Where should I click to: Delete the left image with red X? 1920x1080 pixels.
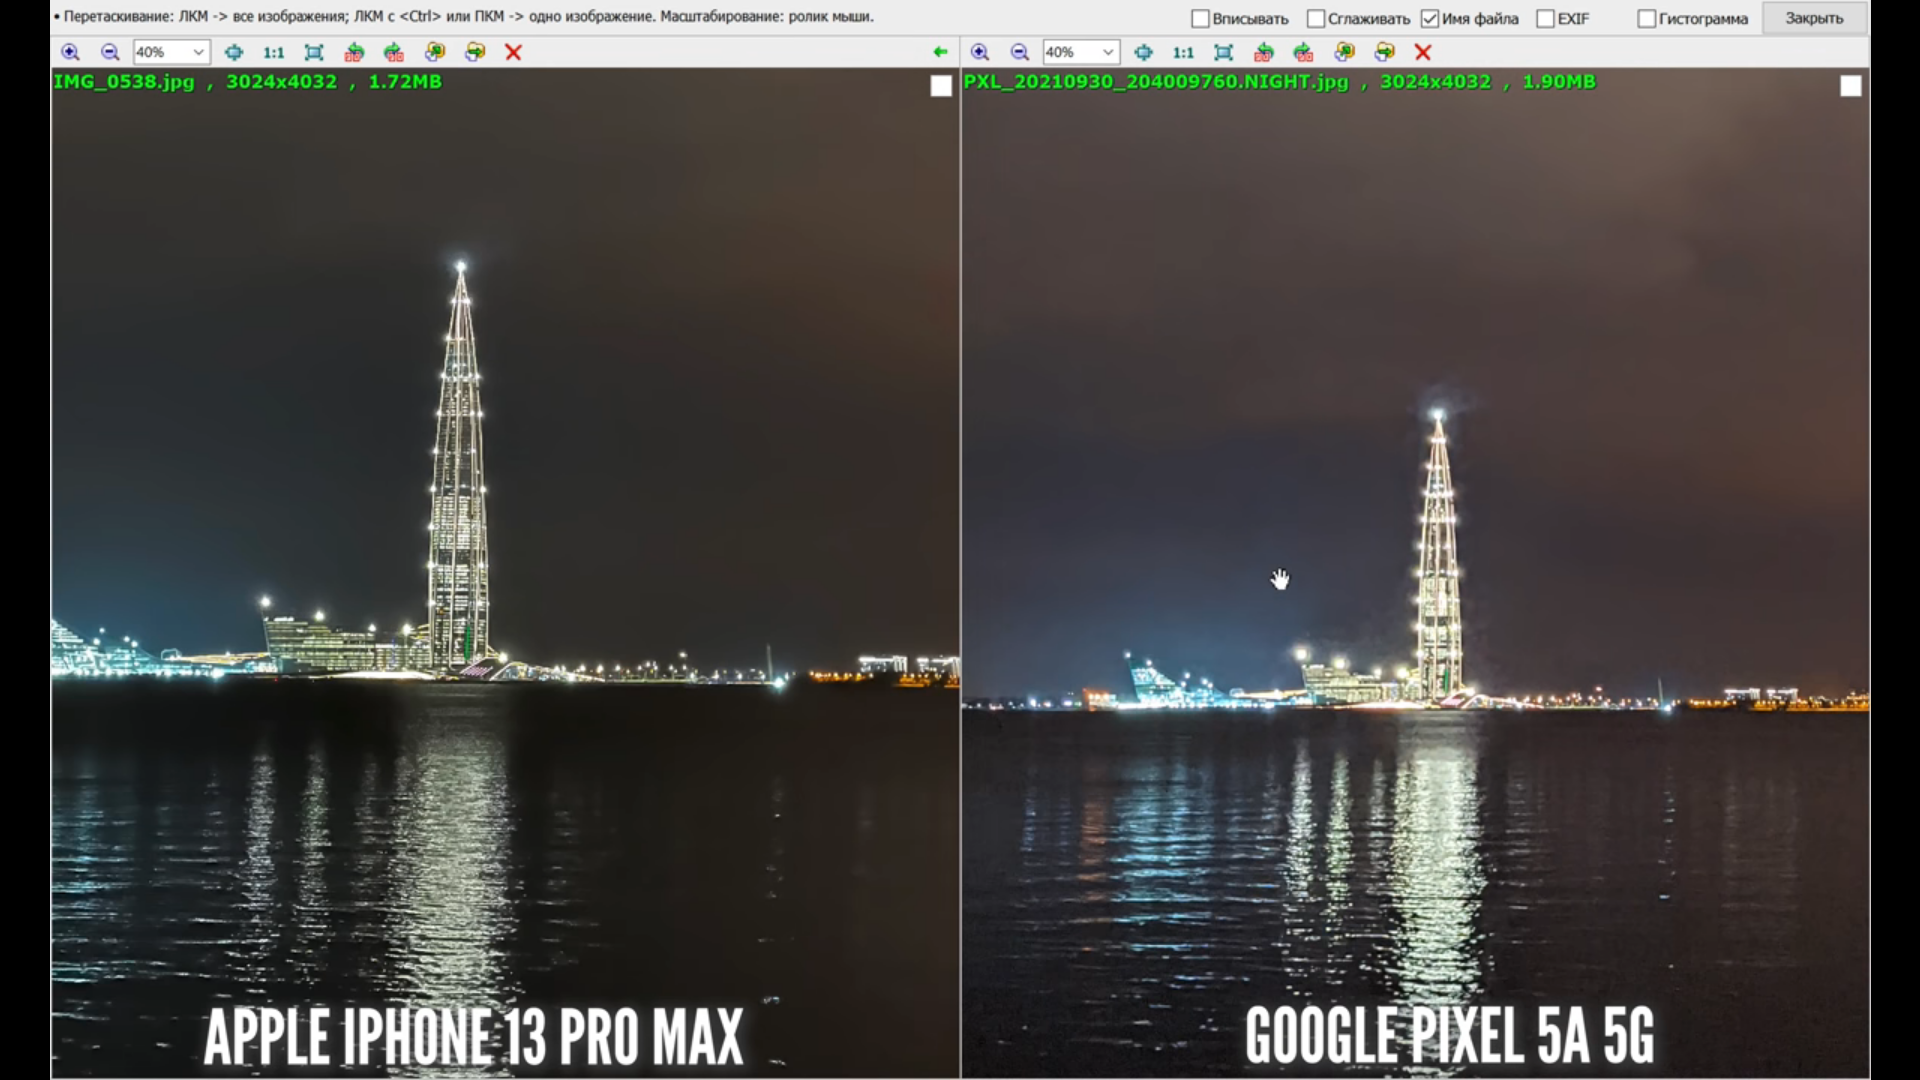[513, 52]
